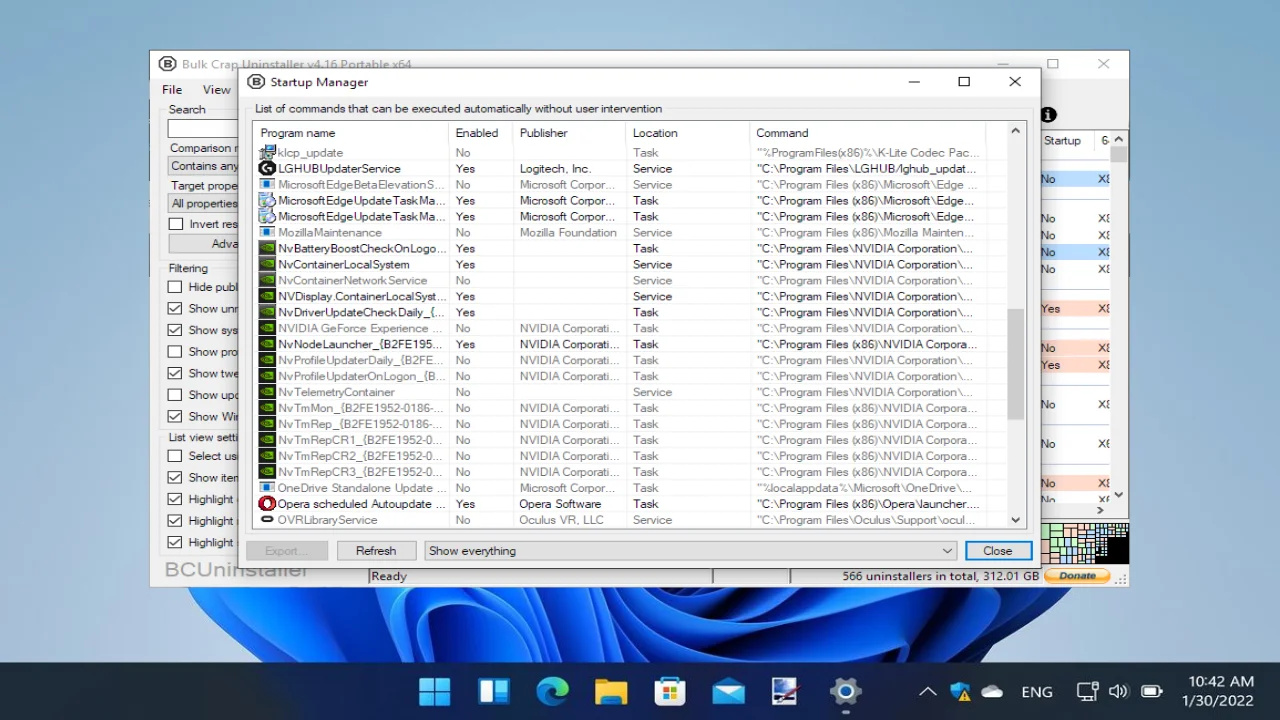Uncheck the Show unregistered checkbox
Screen dimensions: 1280x720
coord(175,309)
